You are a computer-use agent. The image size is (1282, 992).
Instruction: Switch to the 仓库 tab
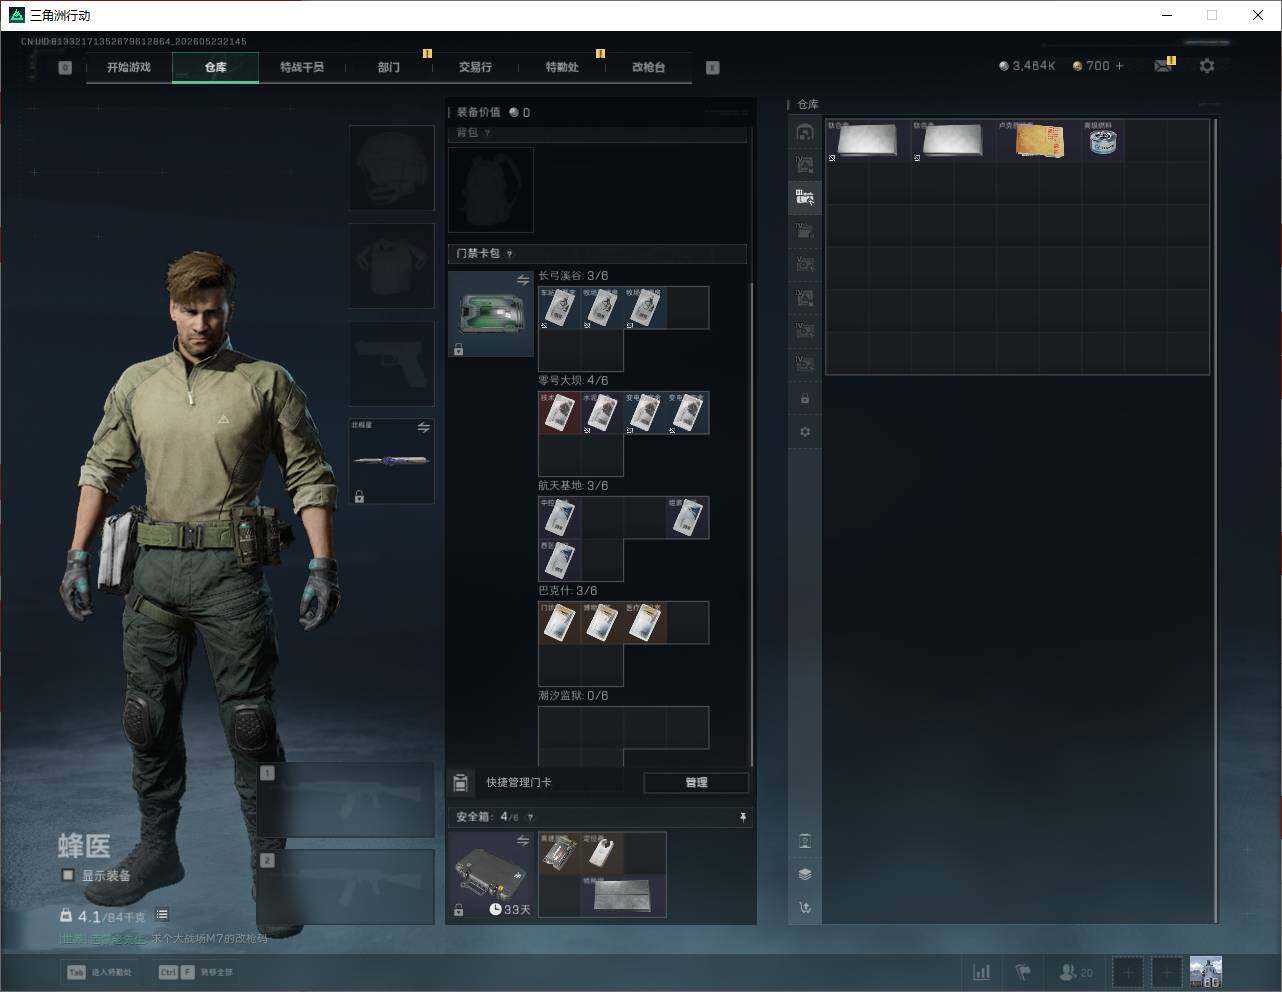216,67
